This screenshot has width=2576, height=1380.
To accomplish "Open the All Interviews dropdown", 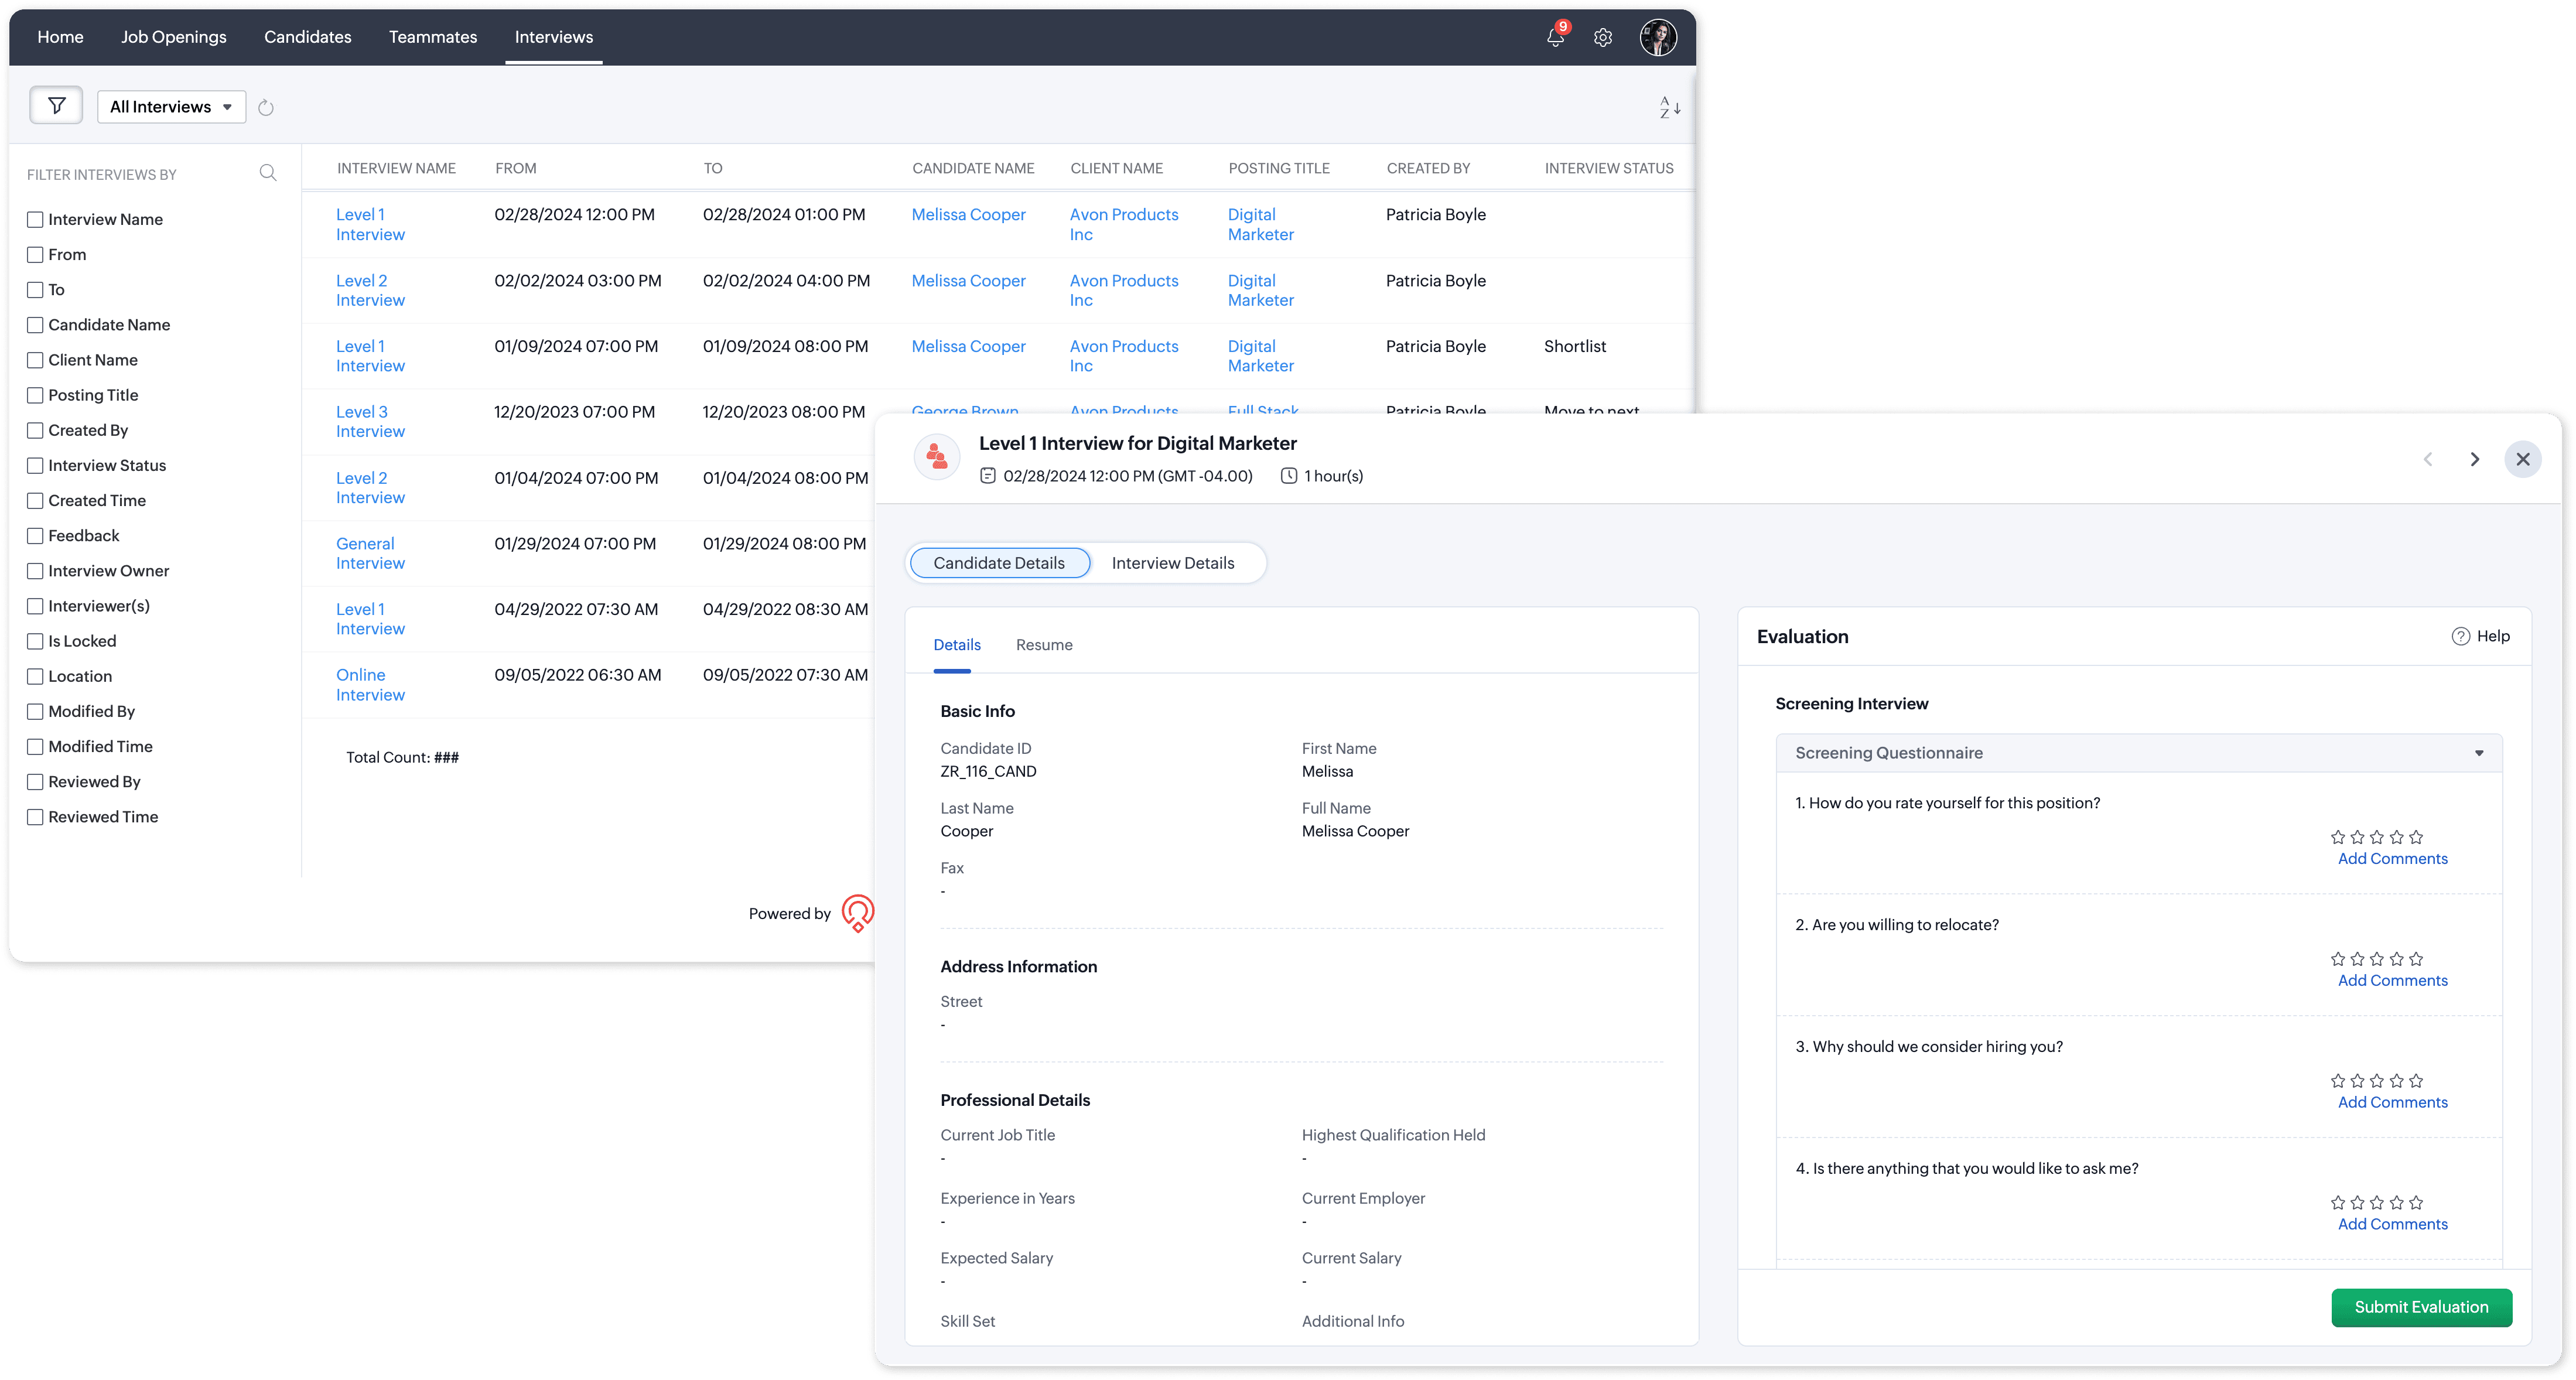I will pos(171,107).
